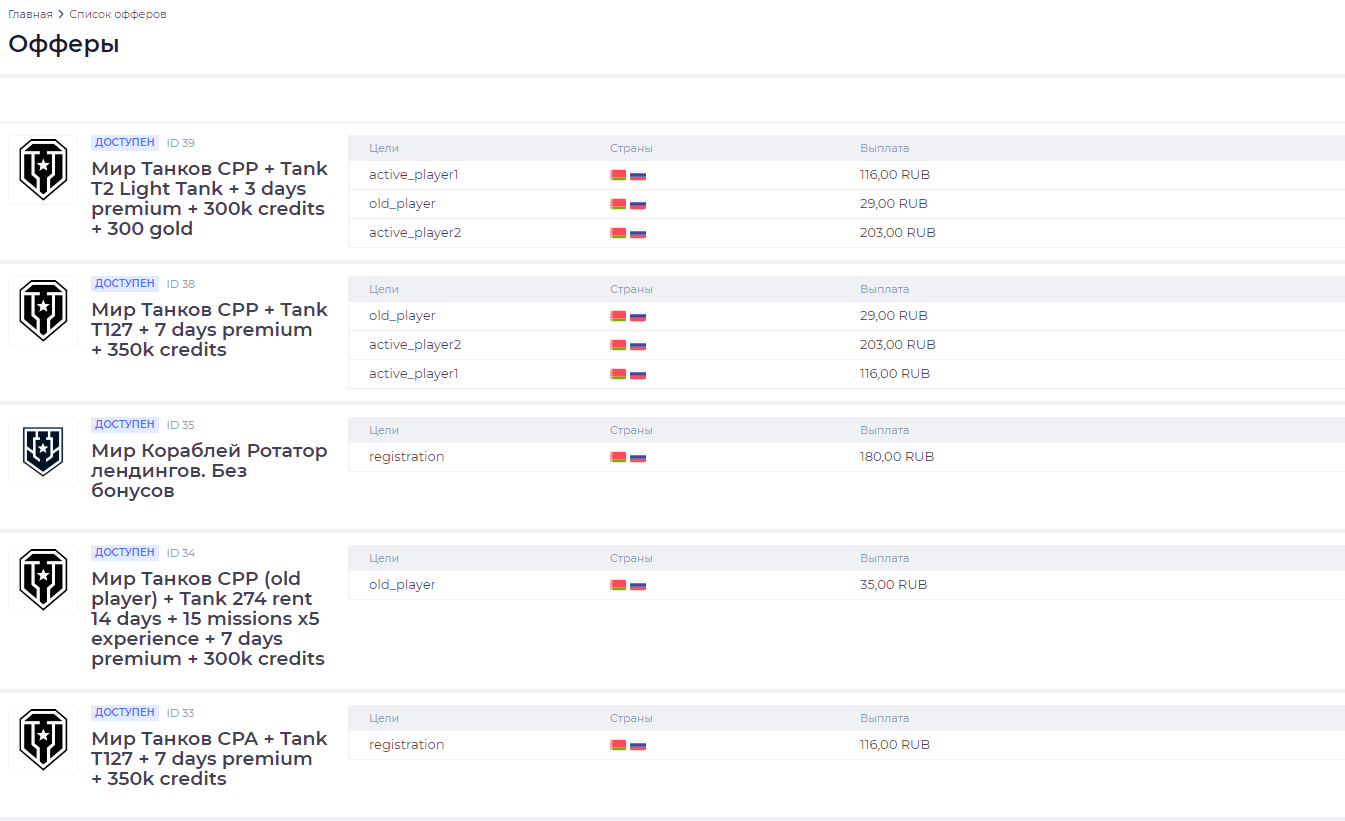Click ДОСТУПЕН badge next to ID 33
Screen dimensions: 1345x821
tap(125, 713)
